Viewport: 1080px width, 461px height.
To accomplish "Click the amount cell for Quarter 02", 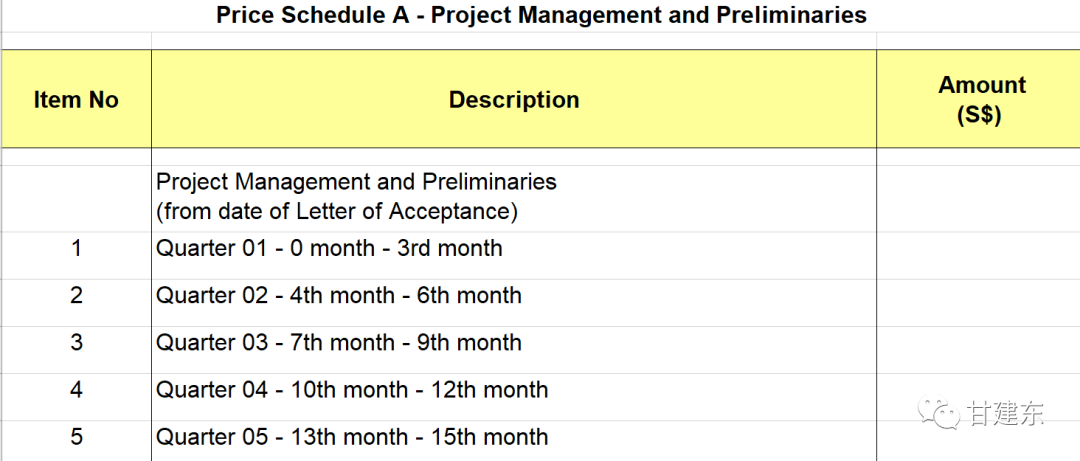I will (978, 303).
